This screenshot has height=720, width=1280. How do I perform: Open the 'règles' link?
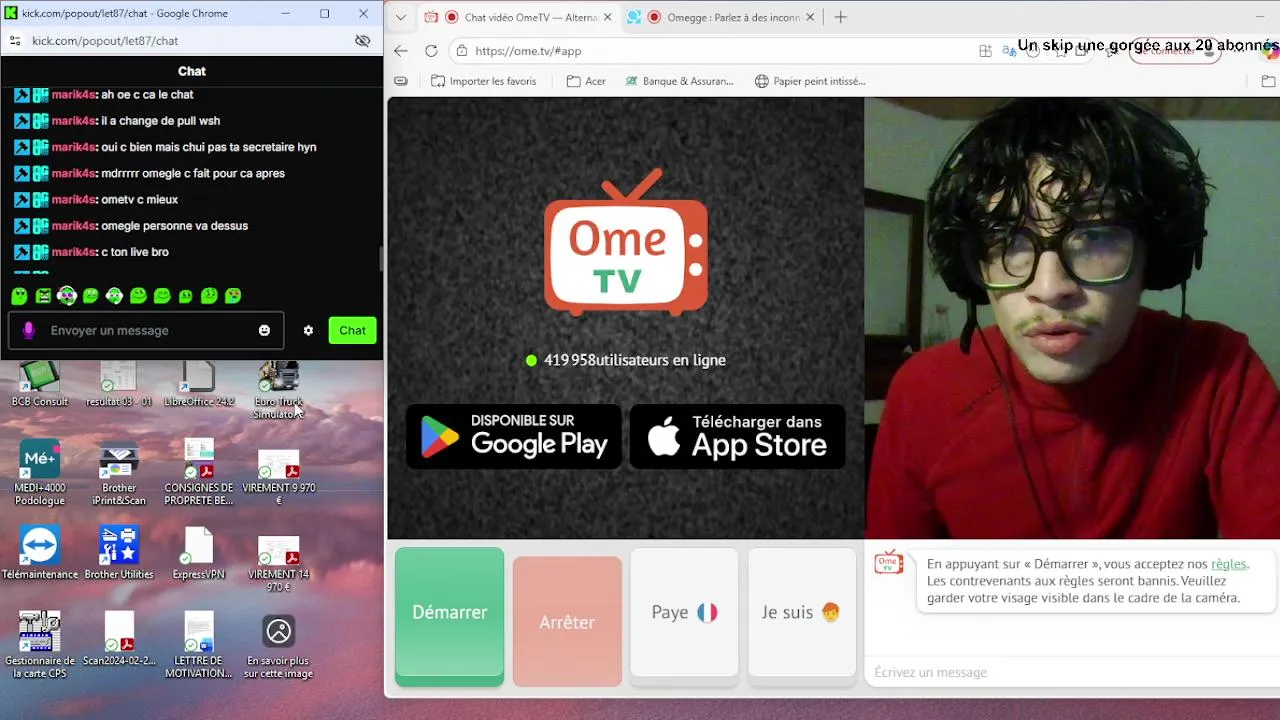tap(1229, 564)
